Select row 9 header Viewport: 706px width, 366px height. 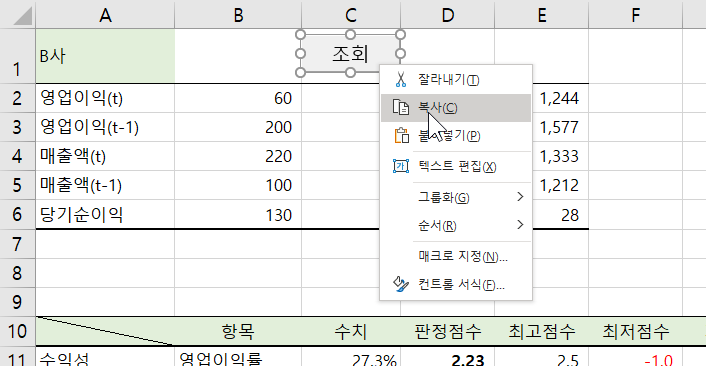click(17, 302)
